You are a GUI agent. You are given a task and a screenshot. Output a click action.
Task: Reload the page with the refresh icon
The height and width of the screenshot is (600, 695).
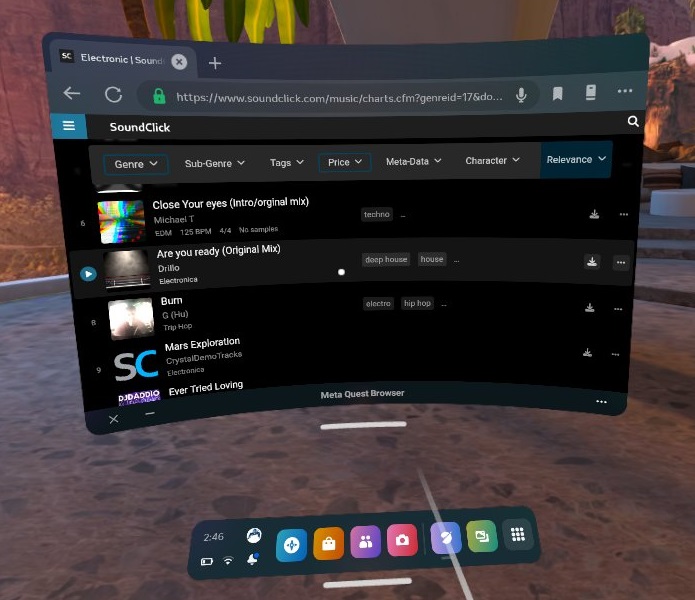[x=113, y=94]
